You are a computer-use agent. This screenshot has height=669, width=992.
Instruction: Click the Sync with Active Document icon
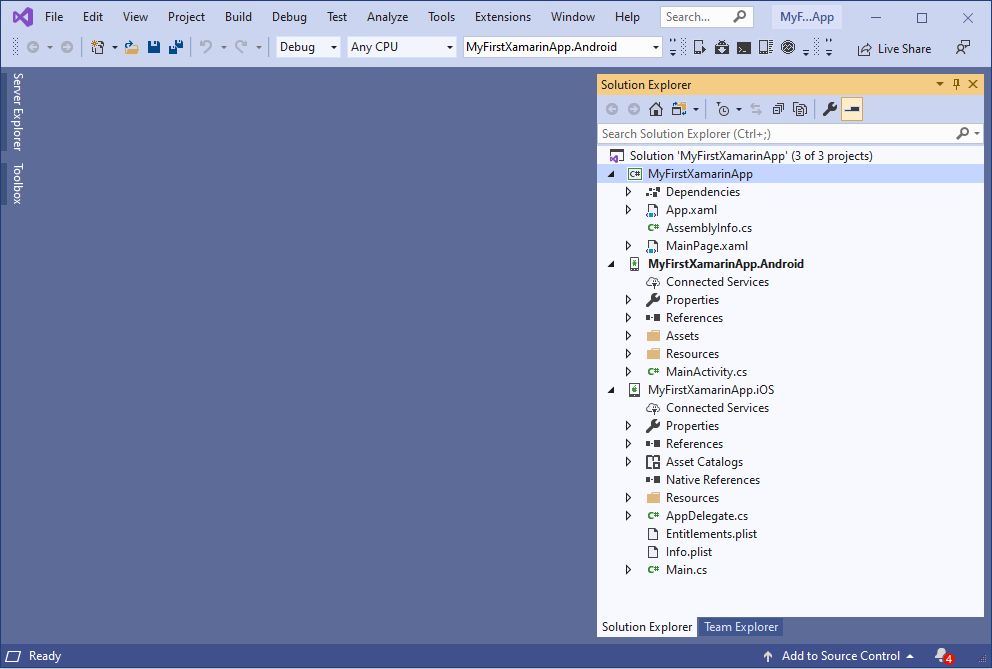click(x=756, y=109)
